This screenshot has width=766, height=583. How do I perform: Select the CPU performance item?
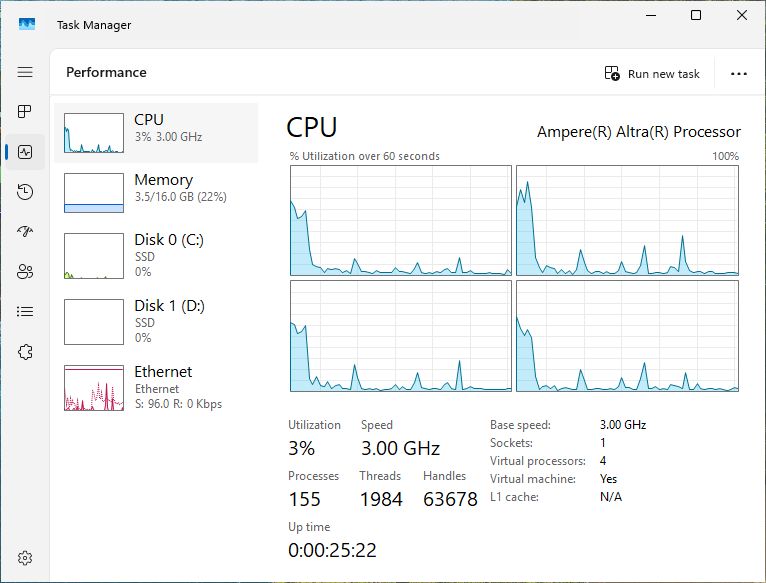[156, 133]
